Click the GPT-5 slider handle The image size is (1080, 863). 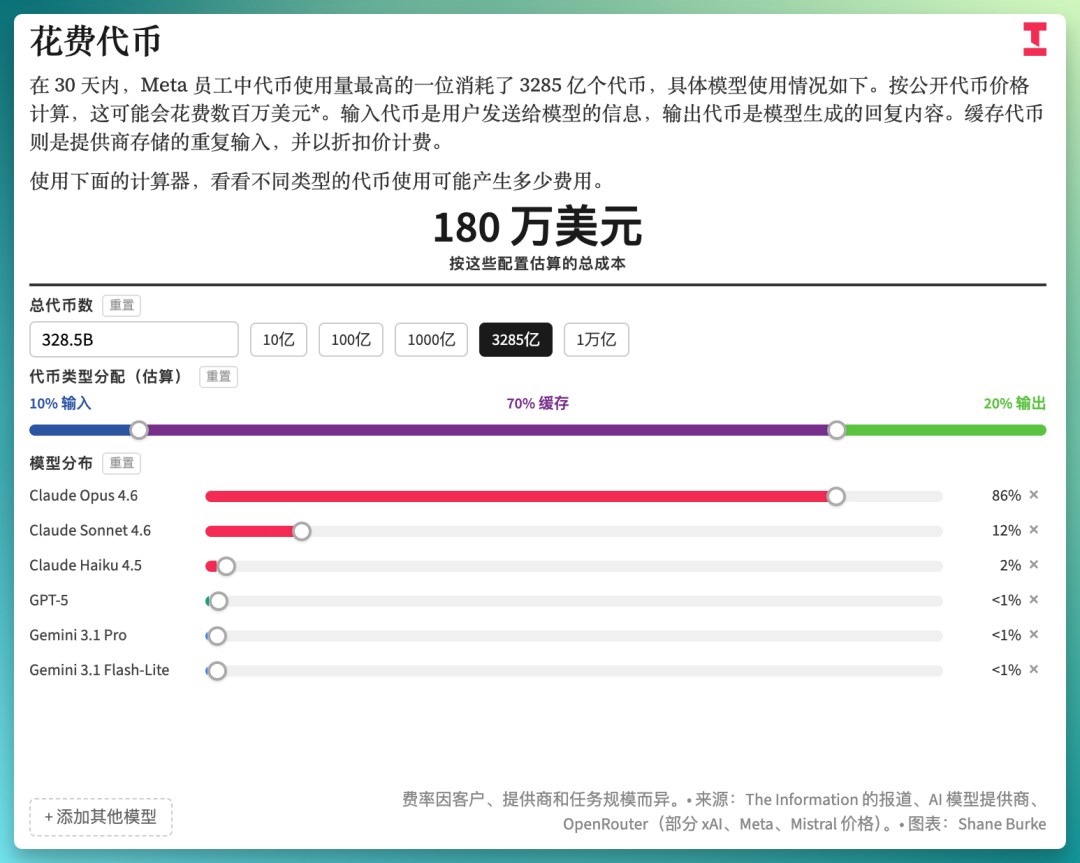(x=218, y=601)
